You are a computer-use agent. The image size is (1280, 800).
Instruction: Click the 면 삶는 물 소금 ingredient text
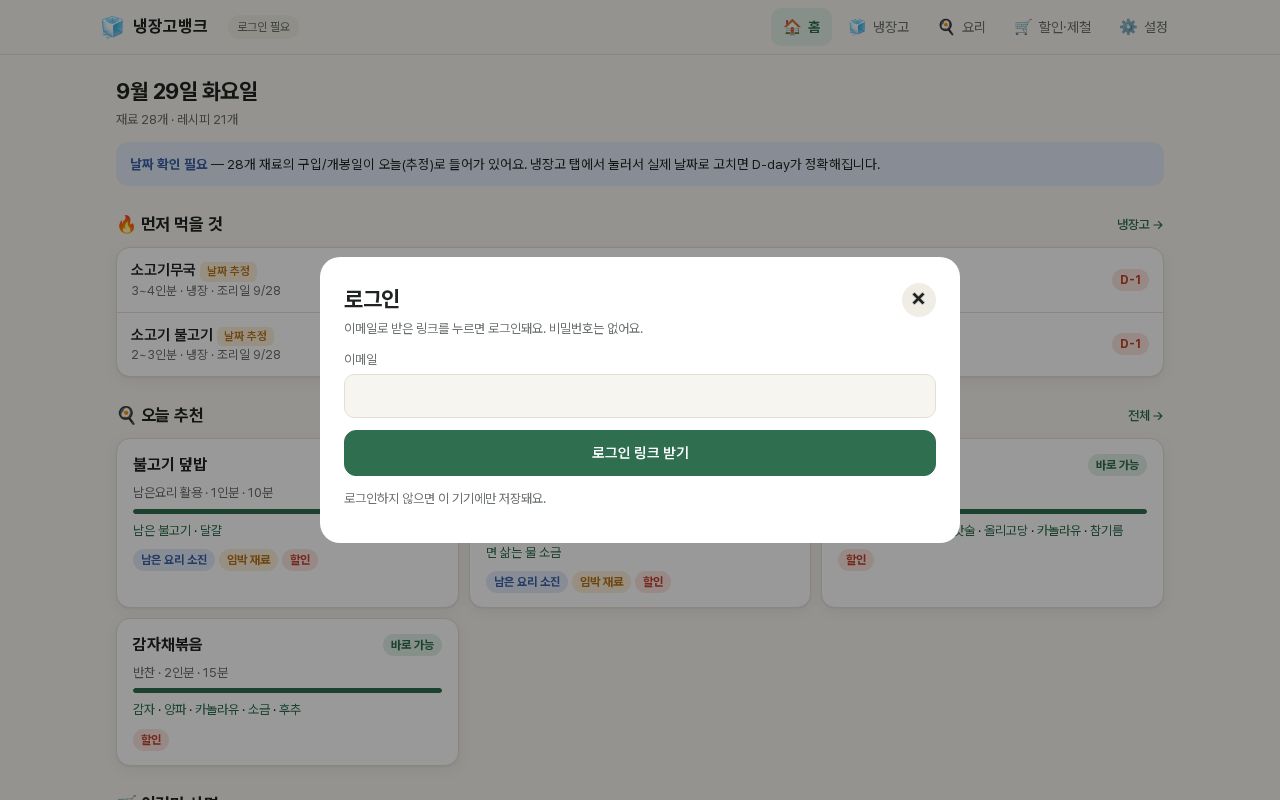pos(524,552)
